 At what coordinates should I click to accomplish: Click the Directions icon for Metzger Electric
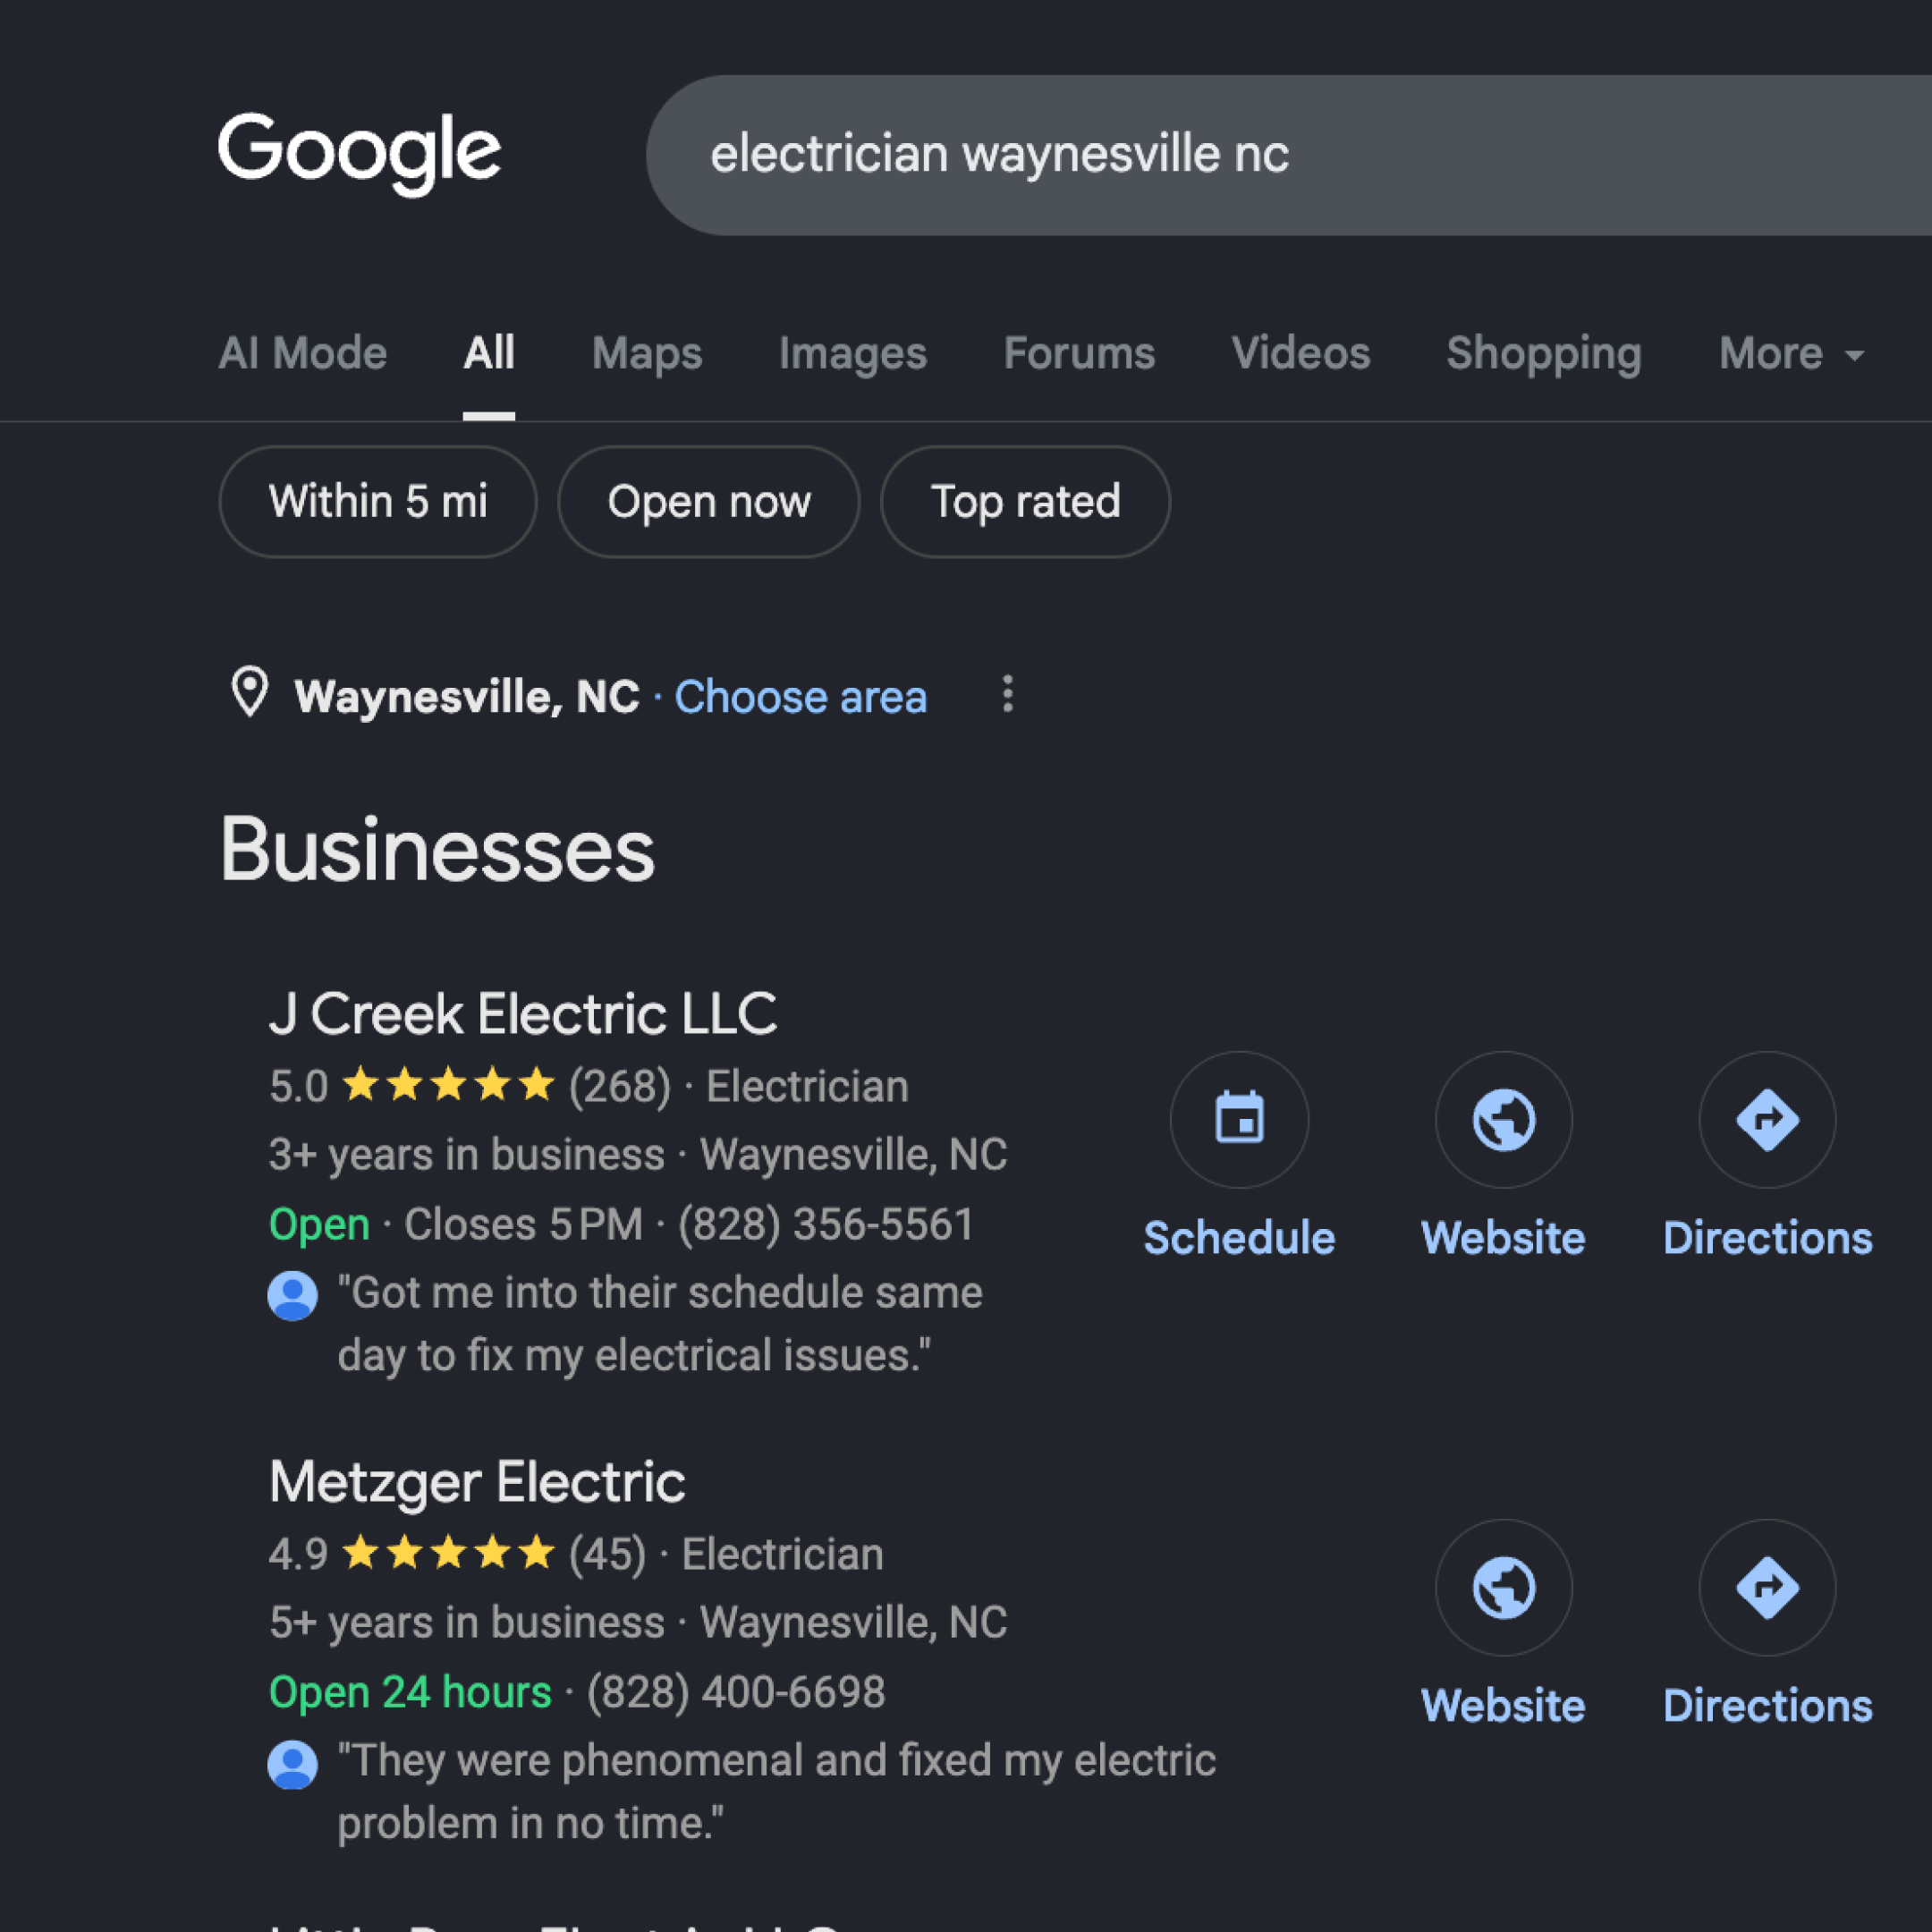[x=1767, y=1587]
